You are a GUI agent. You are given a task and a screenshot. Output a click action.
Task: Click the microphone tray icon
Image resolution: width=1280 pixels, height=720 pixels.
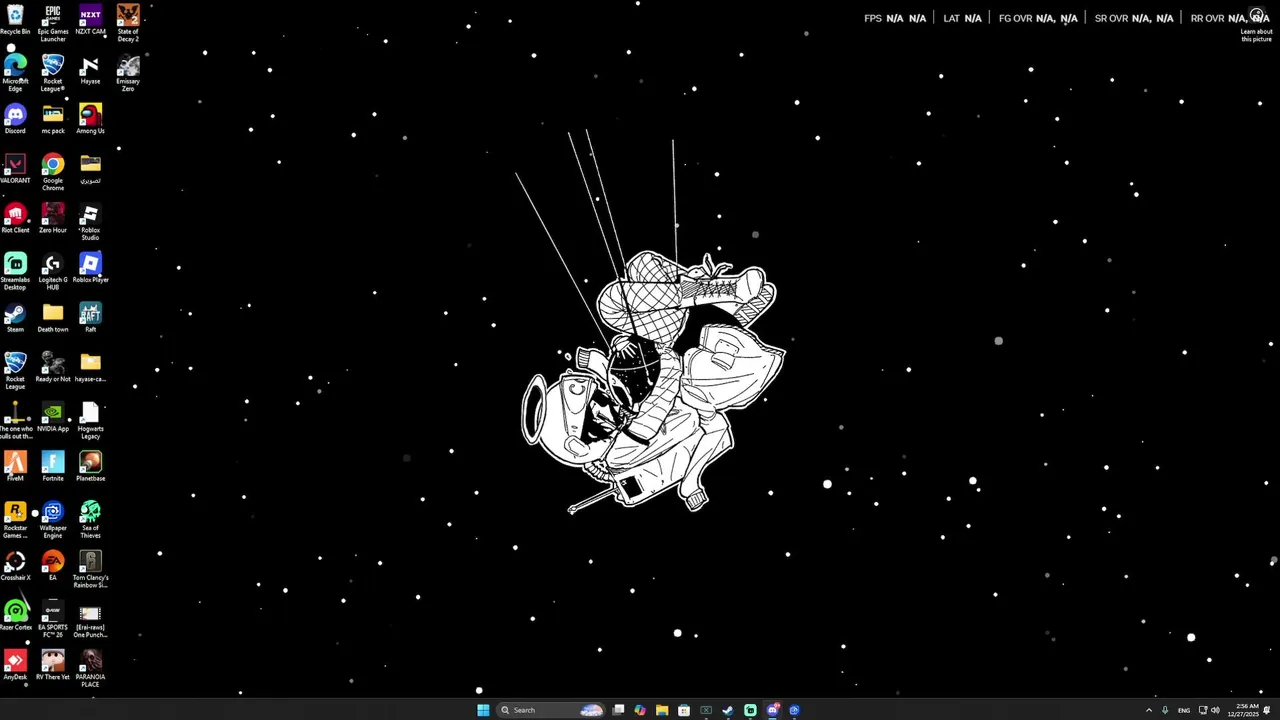click(1165, 710)
